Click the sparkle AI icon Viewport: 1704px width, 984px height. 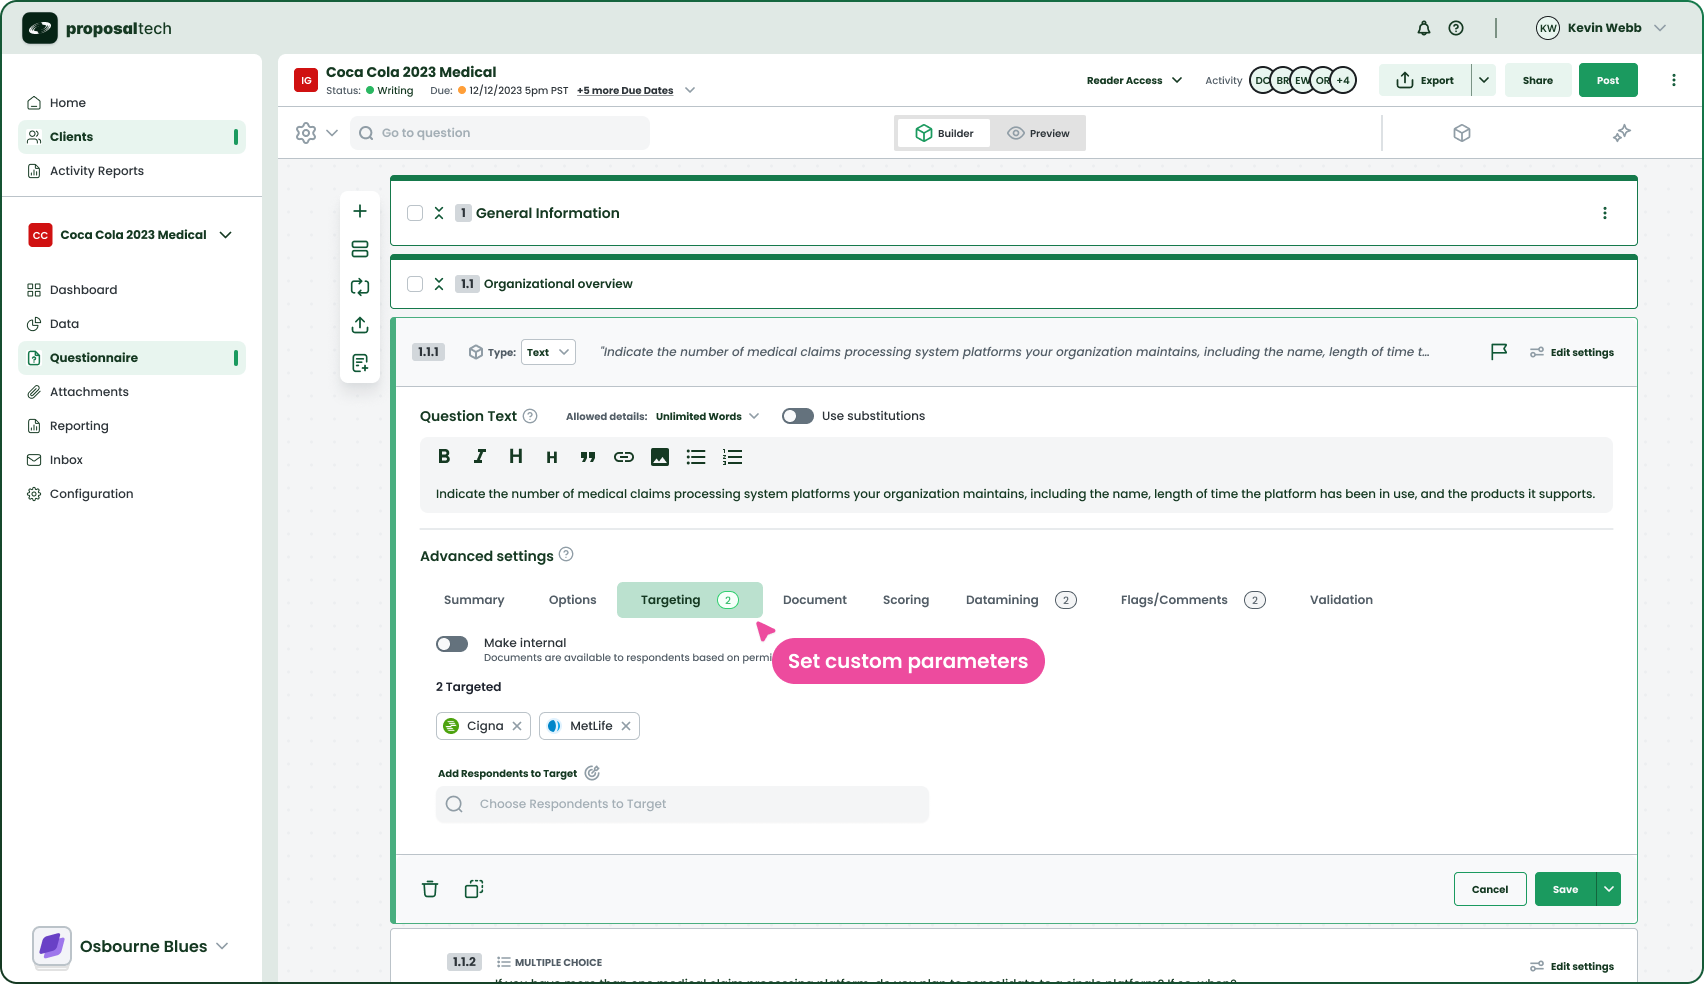[1622, 133]
